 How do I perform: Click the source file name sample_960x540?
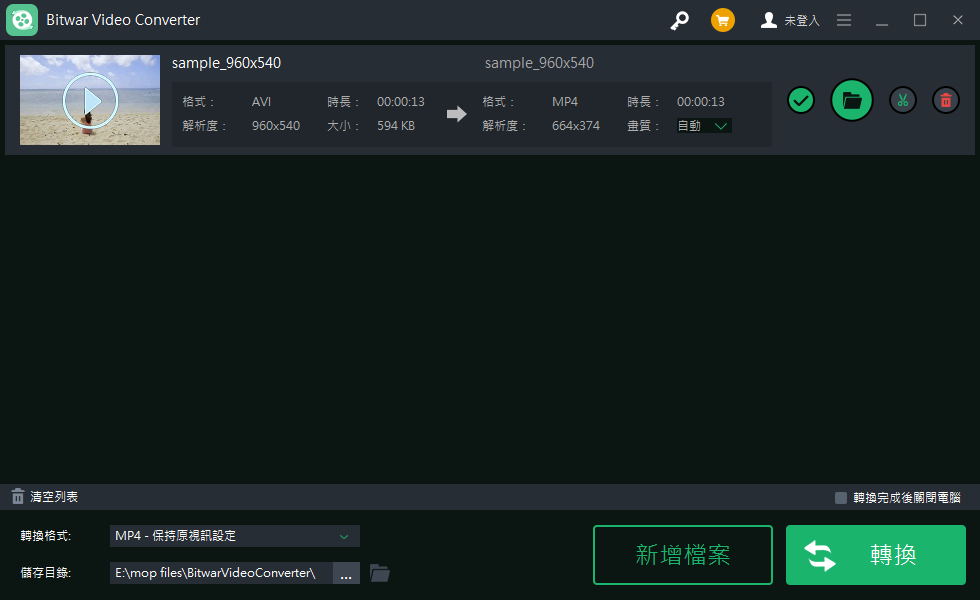tap(226, 63)
